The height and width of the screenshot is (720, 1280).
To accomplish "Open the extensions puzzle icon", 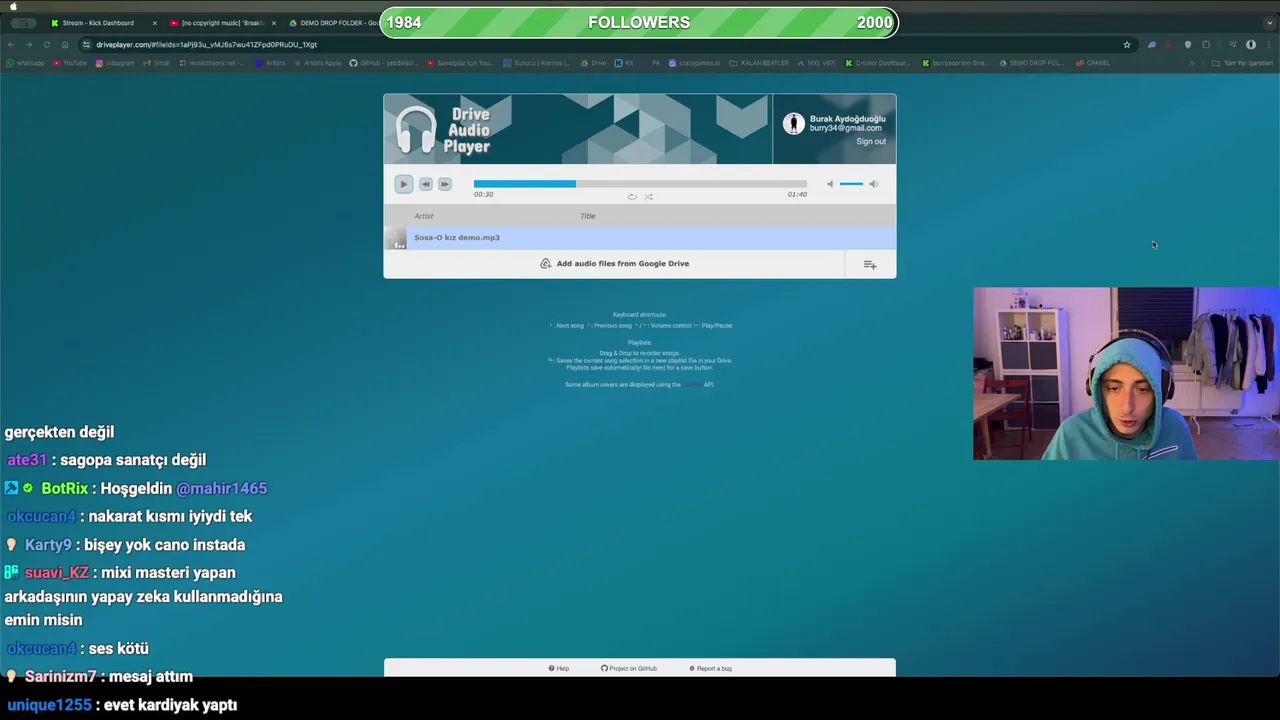I will 1206,45.
